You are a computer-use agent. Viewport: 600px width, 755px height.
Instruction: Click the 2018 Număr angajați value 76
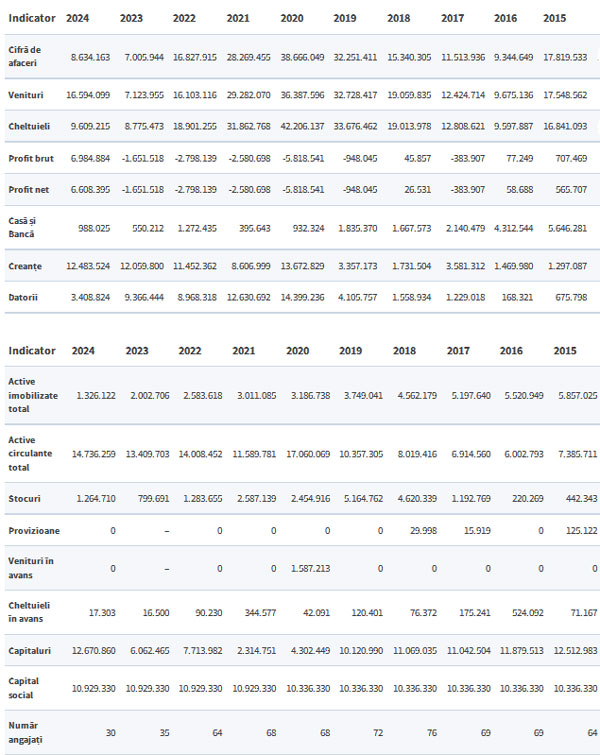pyautogui.click(x=432, y=732)
